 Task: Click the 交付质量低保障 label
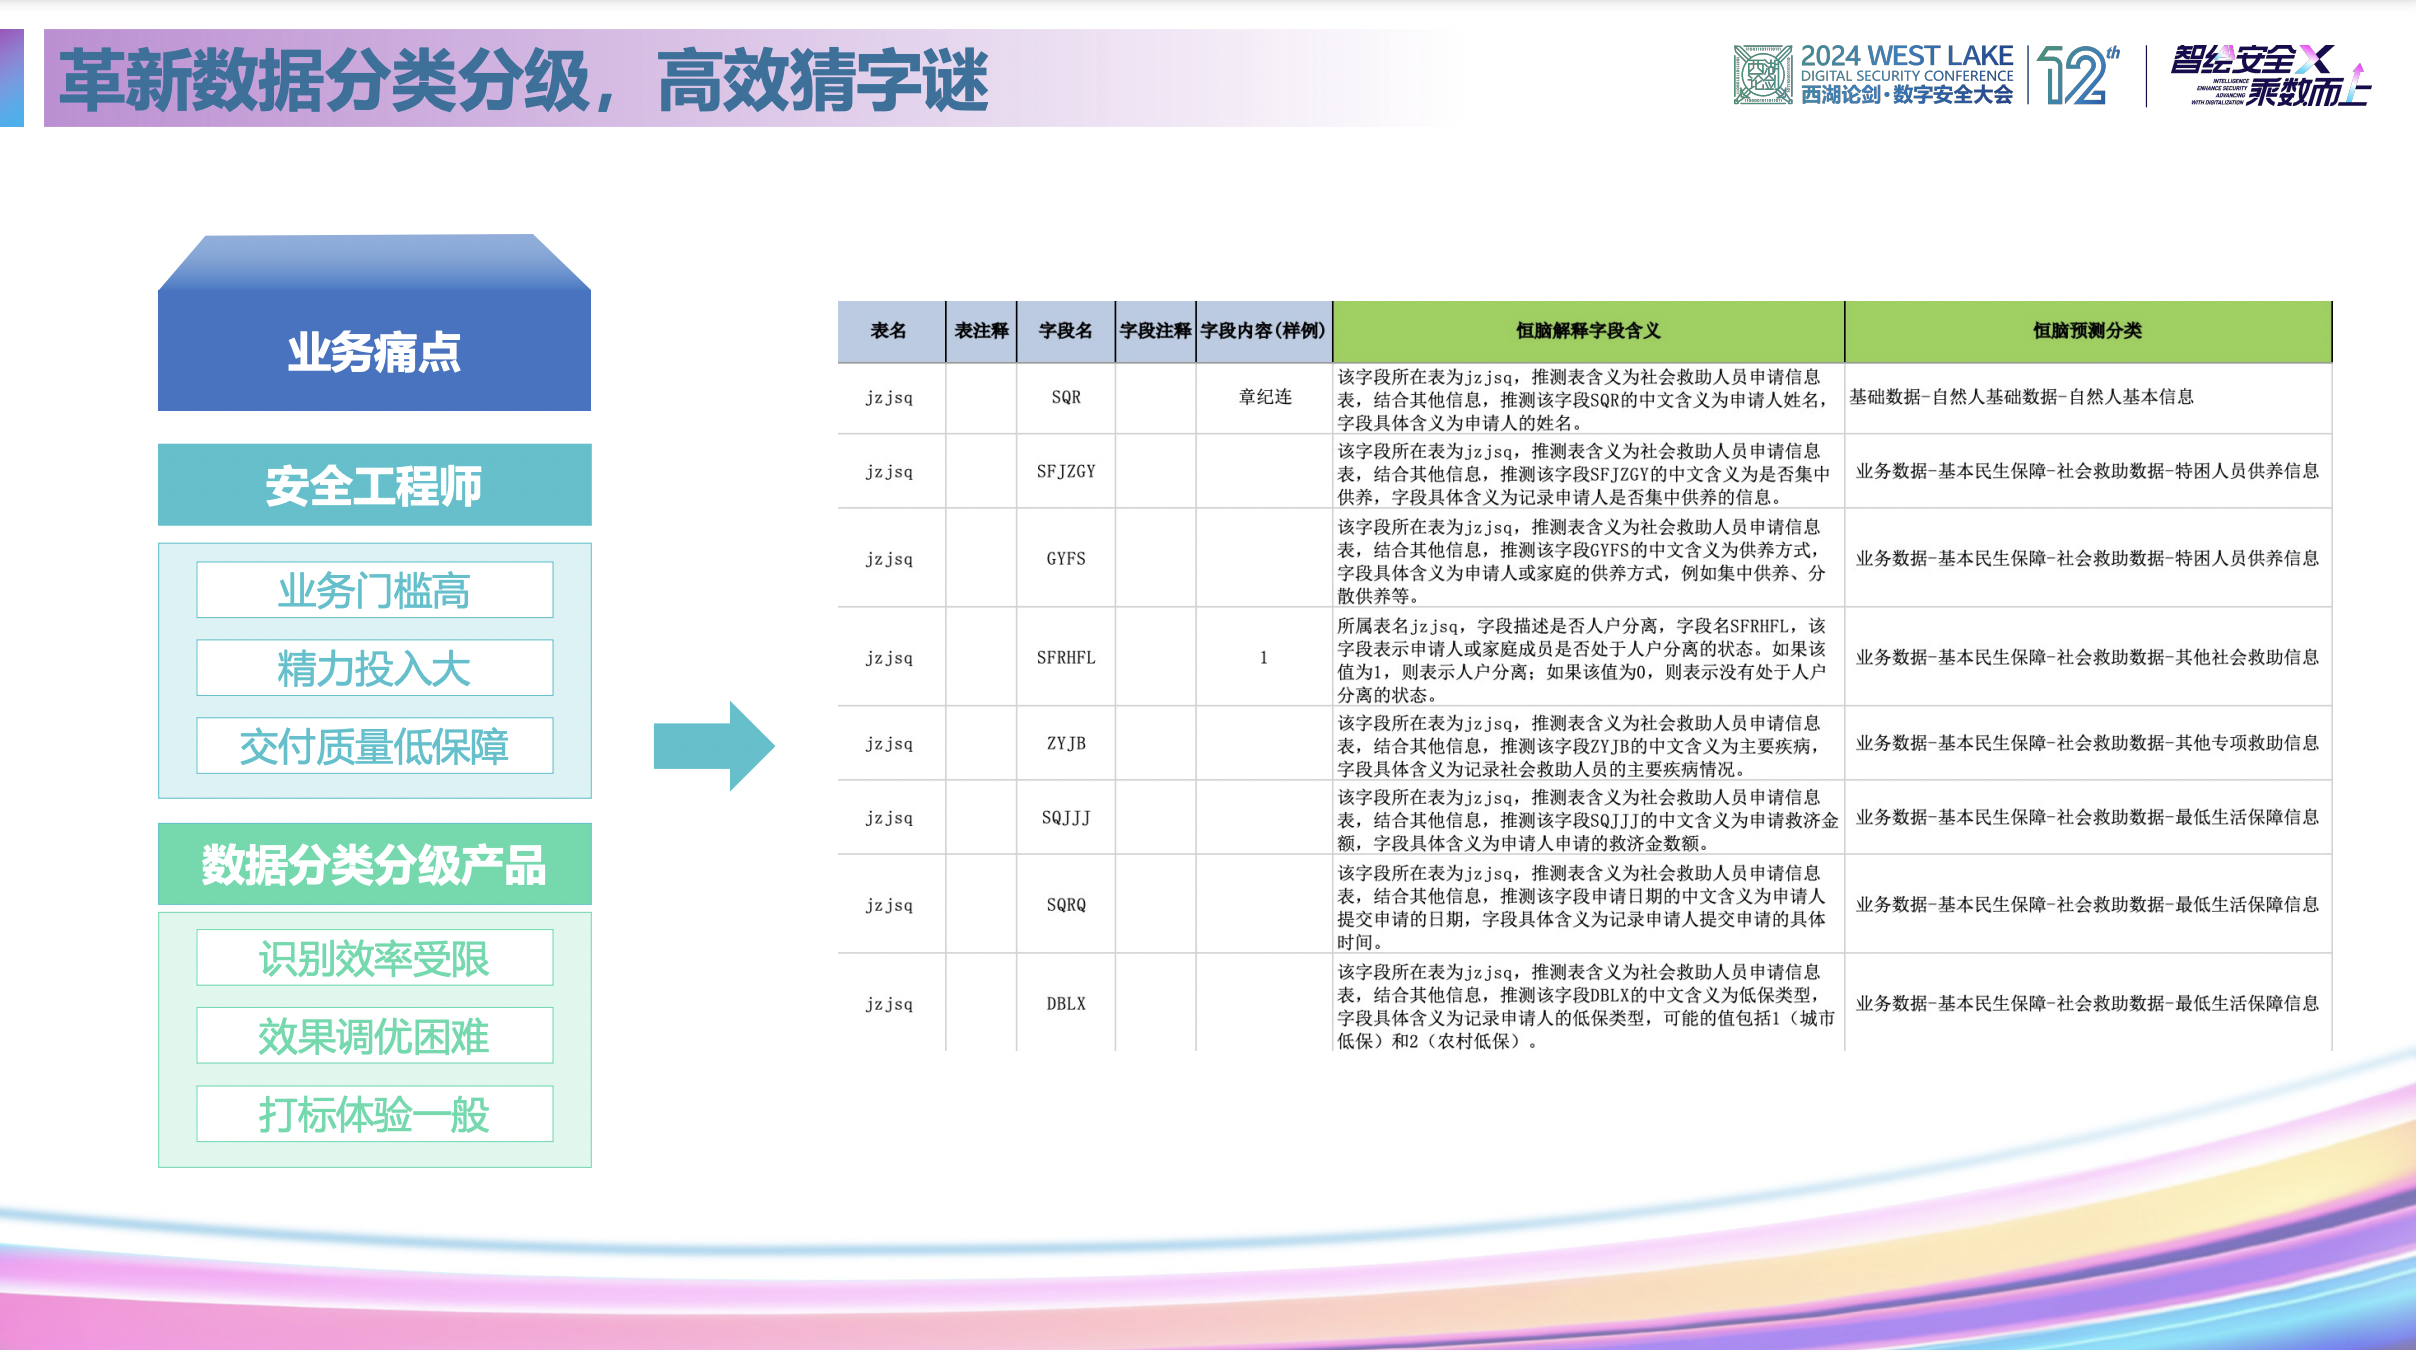(375, 745)
